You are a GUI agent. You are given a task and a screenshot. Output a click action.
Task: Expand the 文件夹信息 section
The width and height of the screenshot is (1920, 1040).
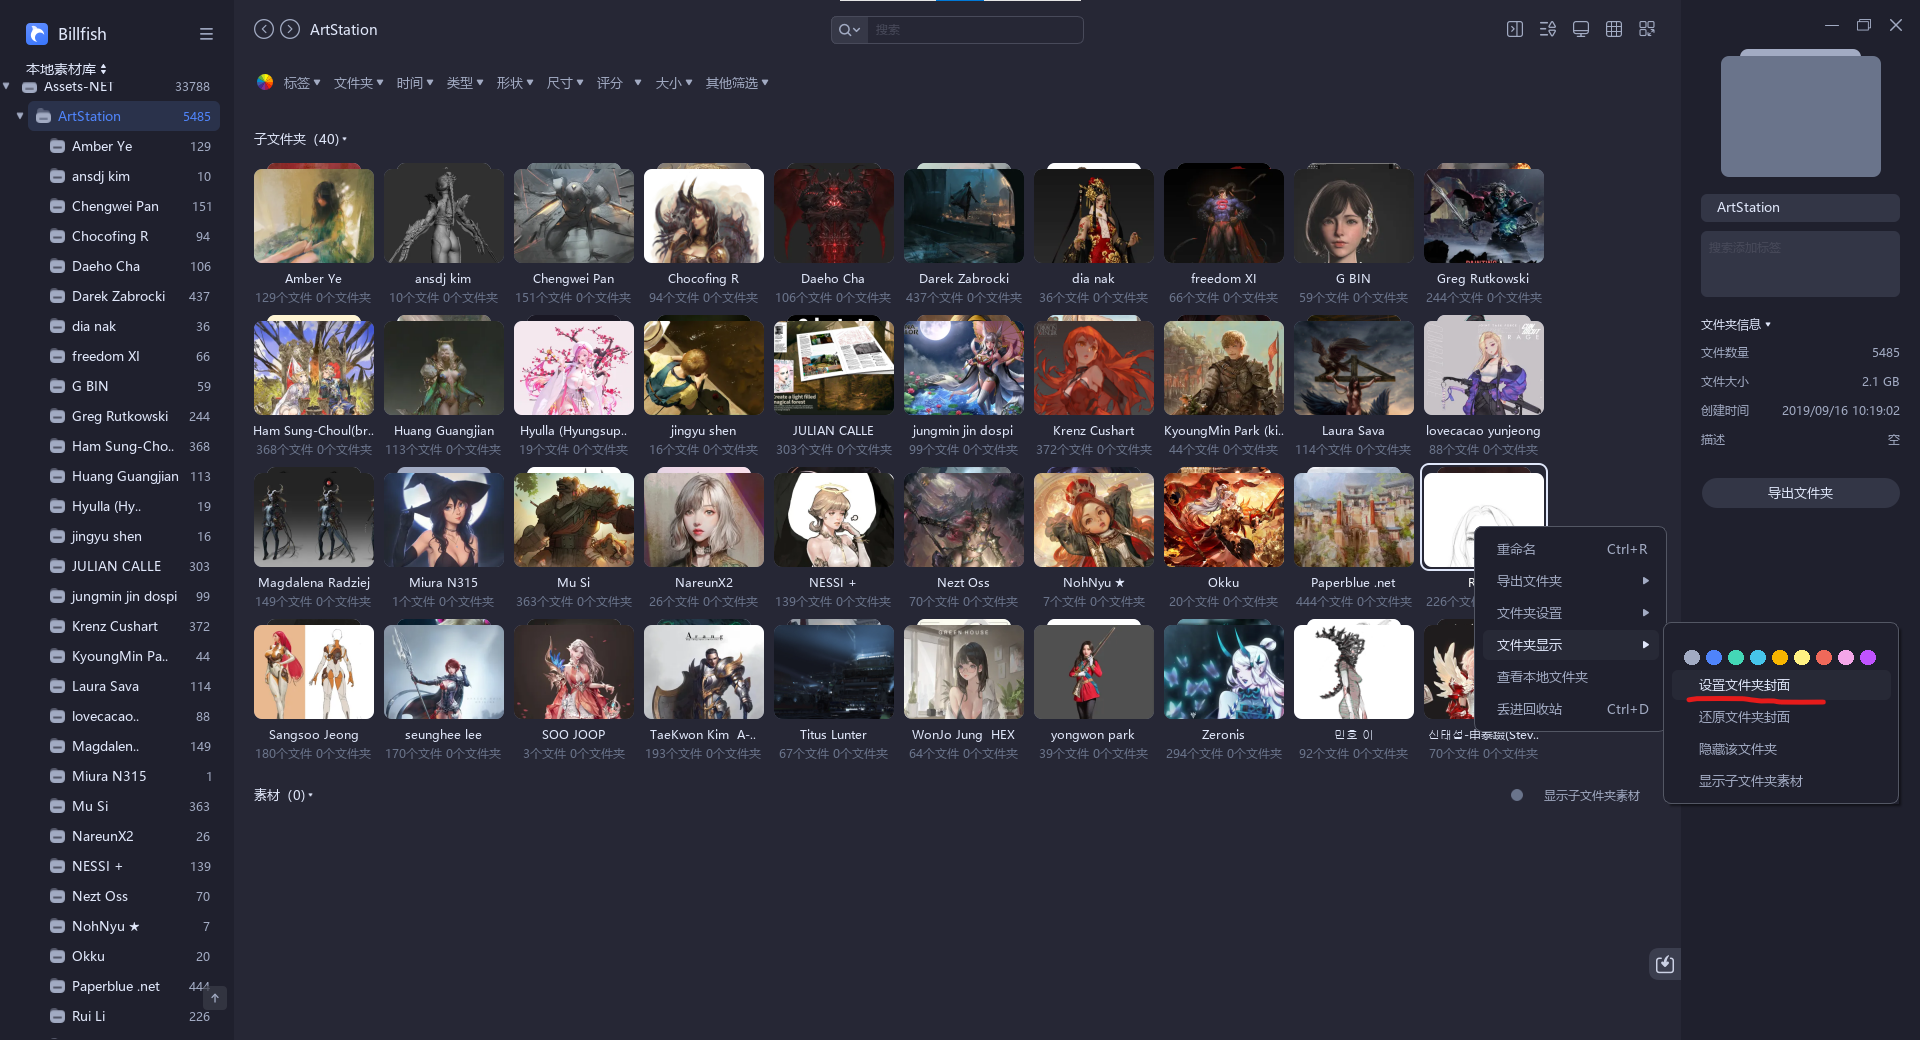(1736, 324)
